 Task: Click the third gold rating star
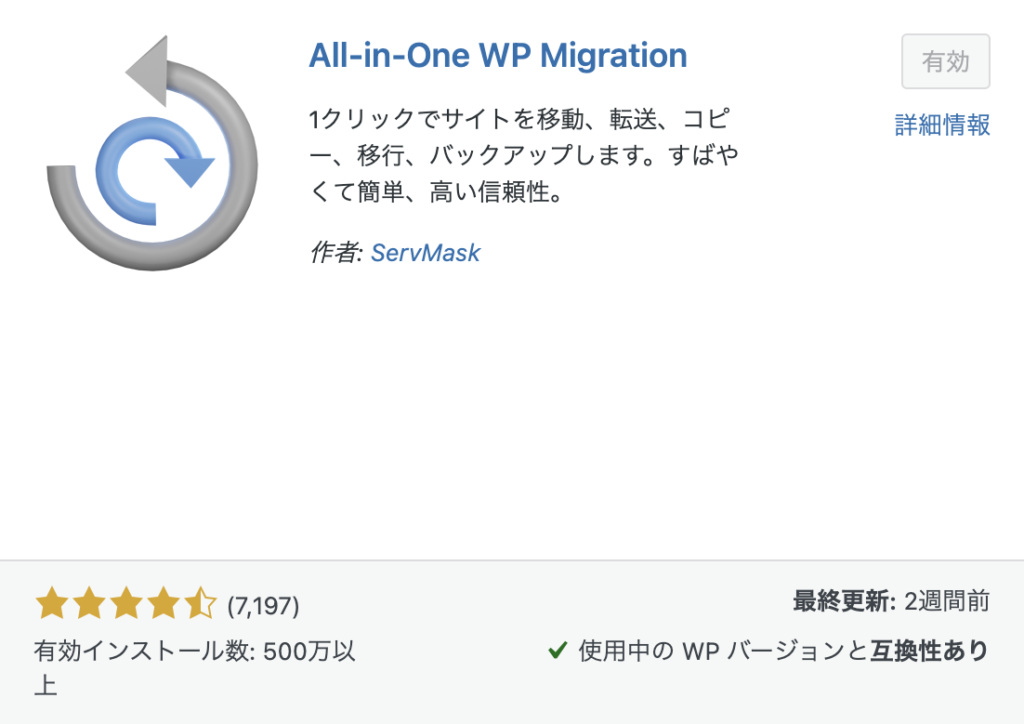click(x=126, y=603)
